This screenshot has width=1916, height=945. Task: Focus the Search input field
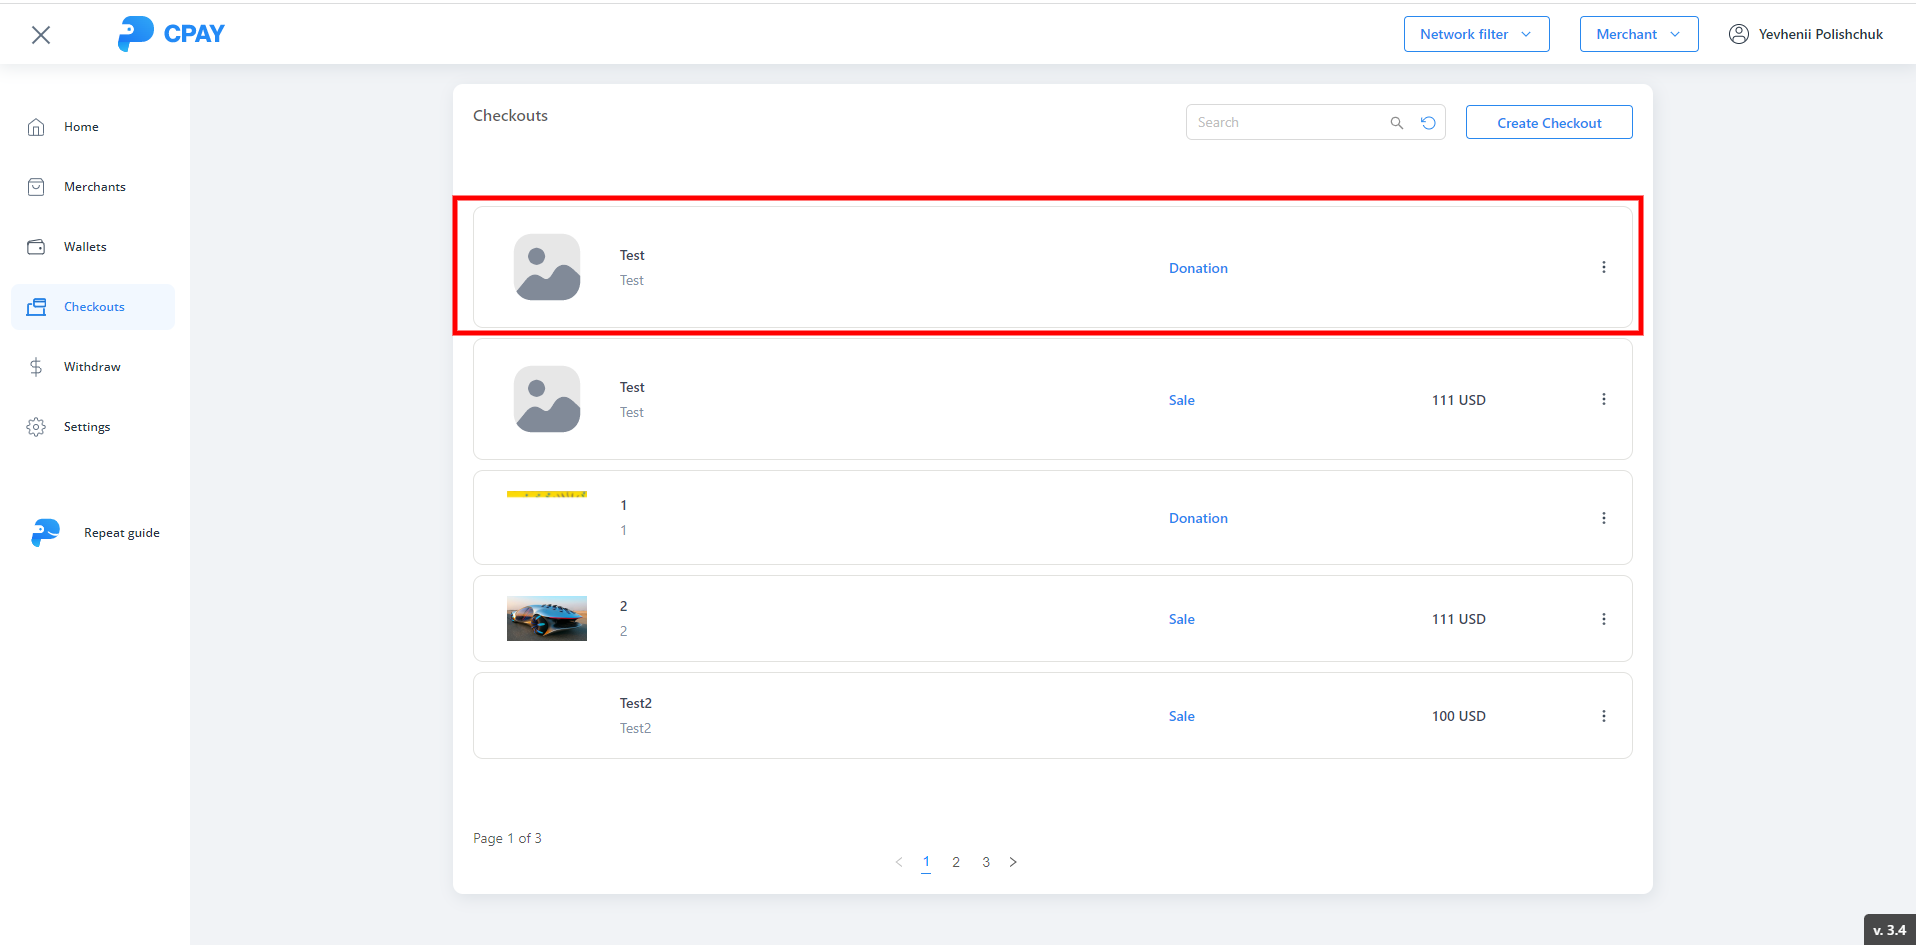click(1286, 123)
